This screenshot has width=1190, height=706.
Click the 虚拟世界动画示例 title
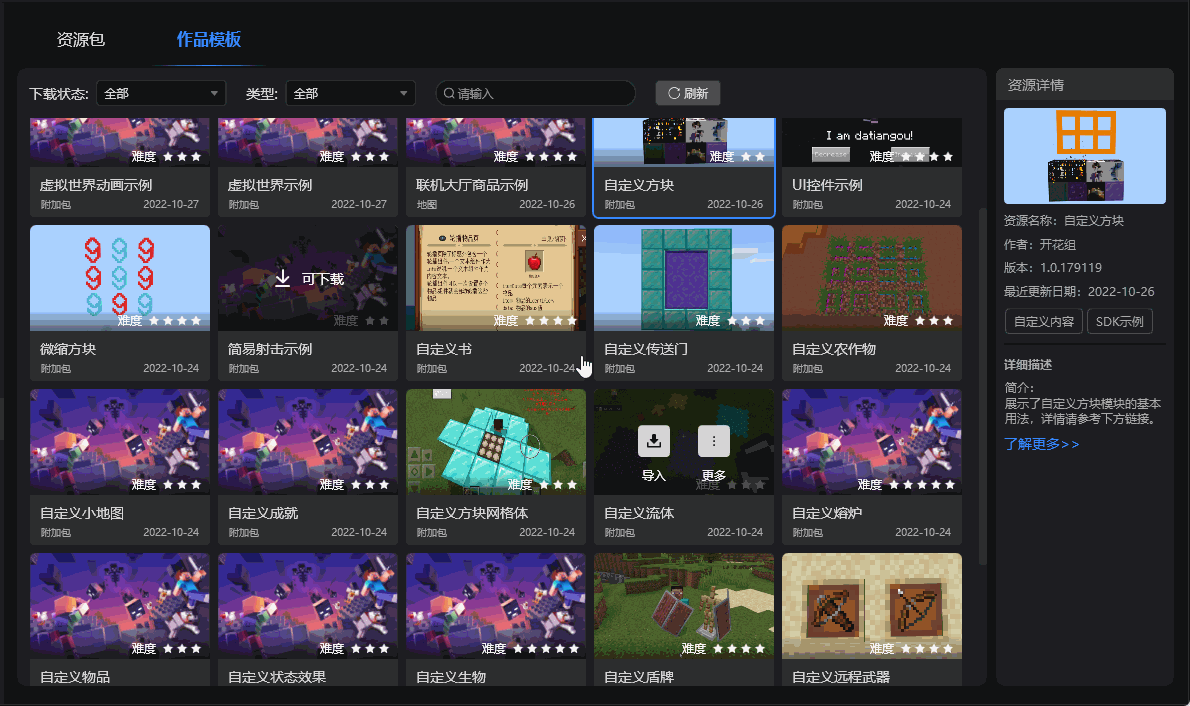coord(96,185)
